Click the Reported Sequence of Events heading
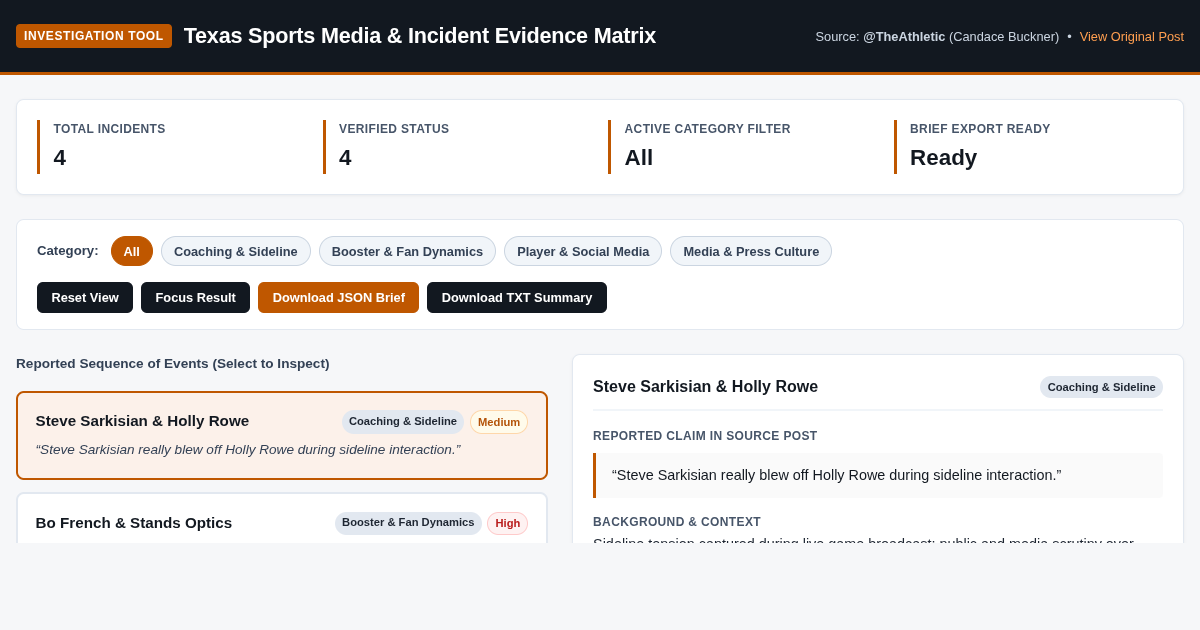 point(173,364)
